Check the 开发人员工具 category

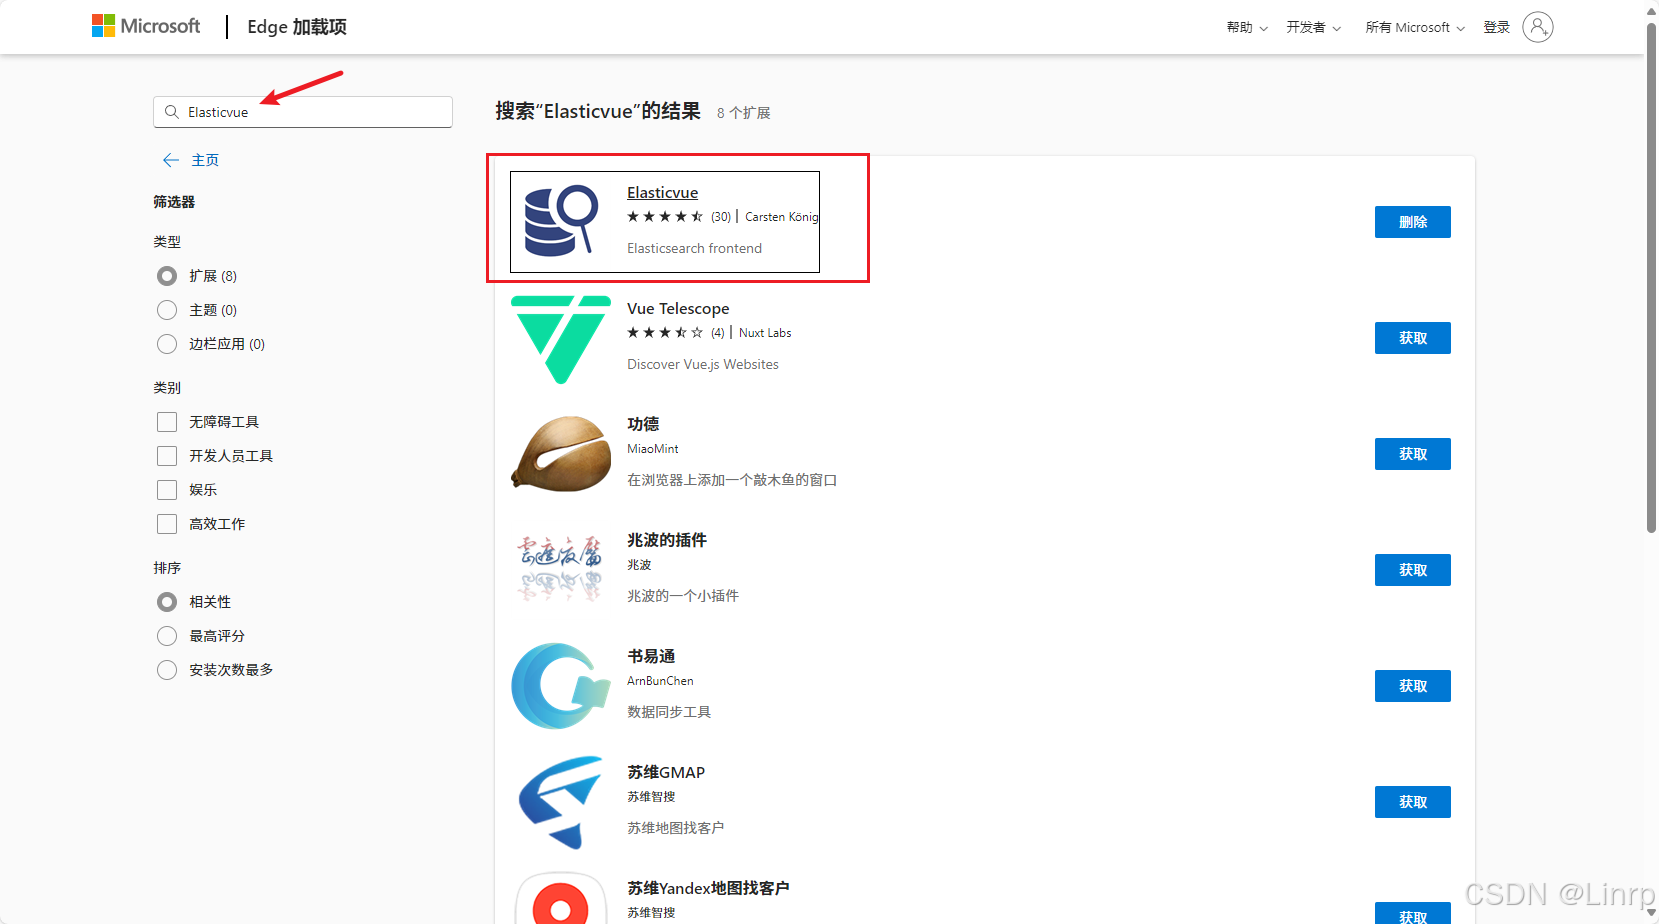pos(167,456)
